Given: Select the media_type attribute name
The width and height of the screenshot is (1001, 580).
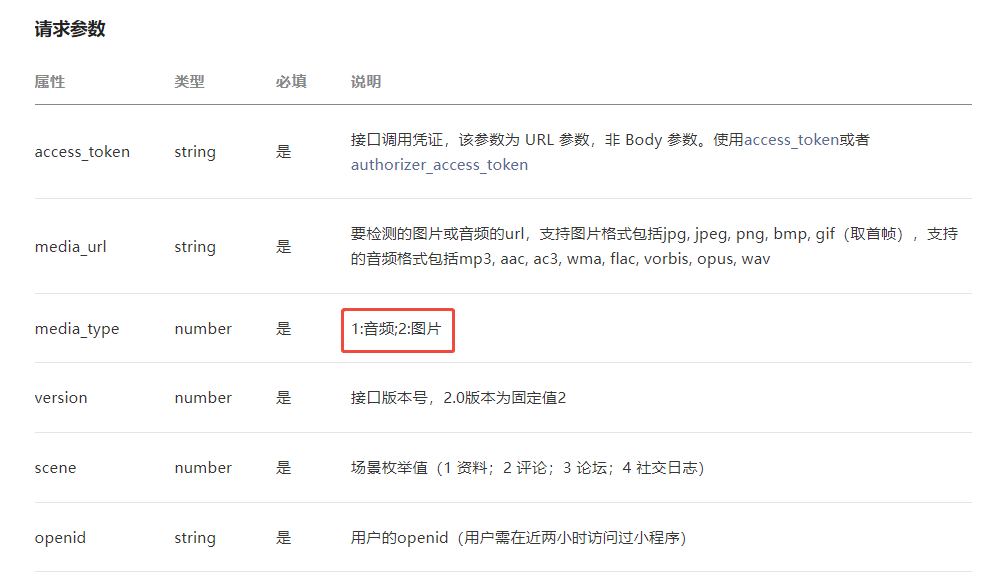Looking at the screenshot, I should [77, 329].
